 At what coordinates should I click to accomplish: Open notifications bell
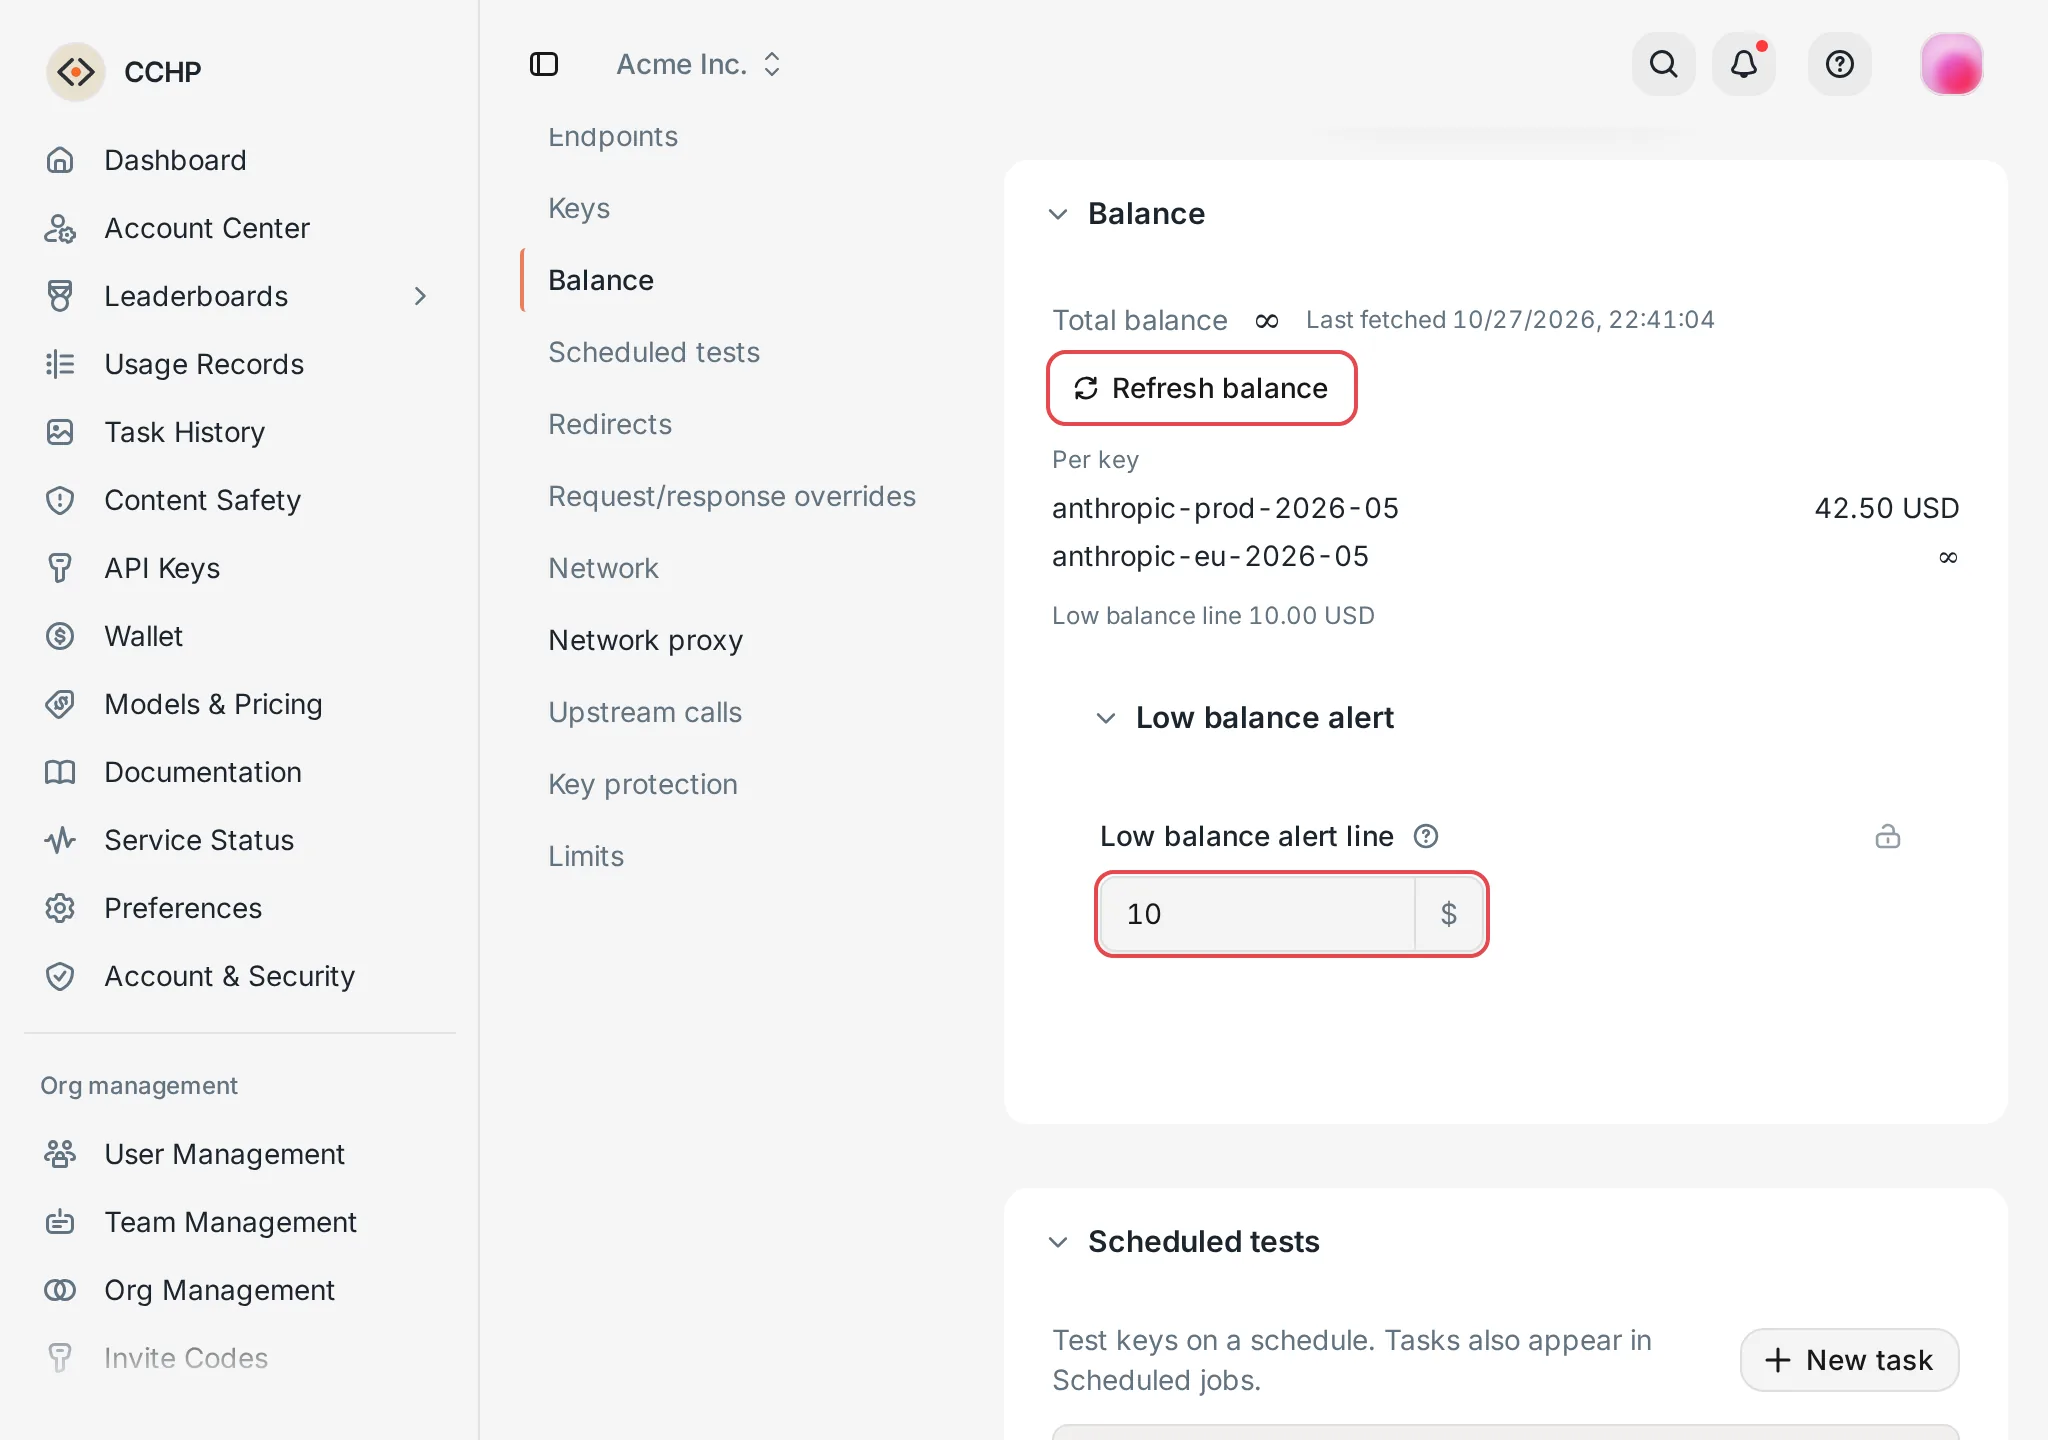tap(1743, 64)
